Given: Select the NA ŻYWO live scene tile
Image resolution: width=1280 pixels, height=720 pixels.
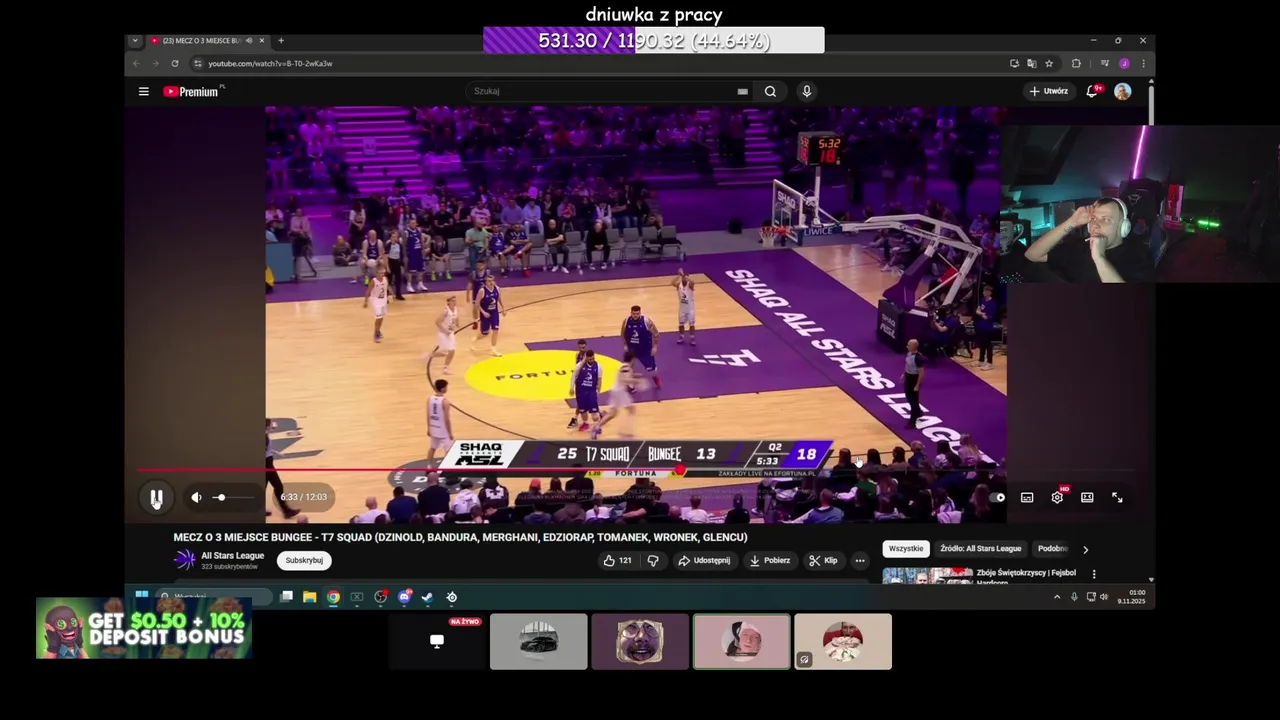Looking at the screenshot, I should (x=437, y=641).
